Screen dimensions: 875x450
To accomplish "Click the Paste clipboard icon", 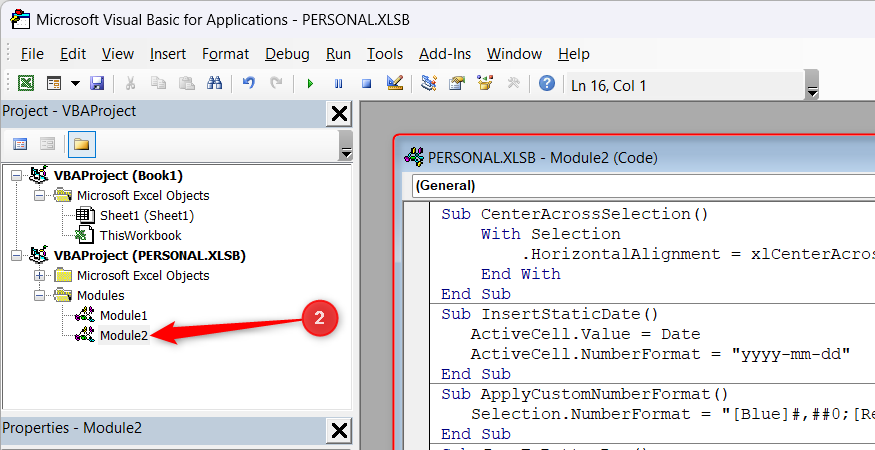I will tap(186, 84).
